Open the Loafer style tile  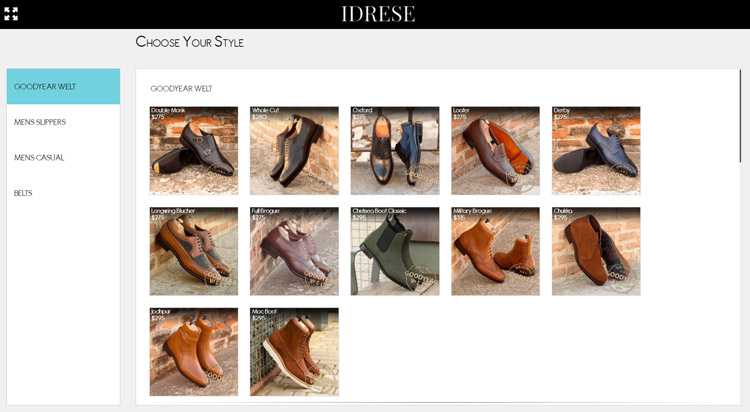[496, 151]
